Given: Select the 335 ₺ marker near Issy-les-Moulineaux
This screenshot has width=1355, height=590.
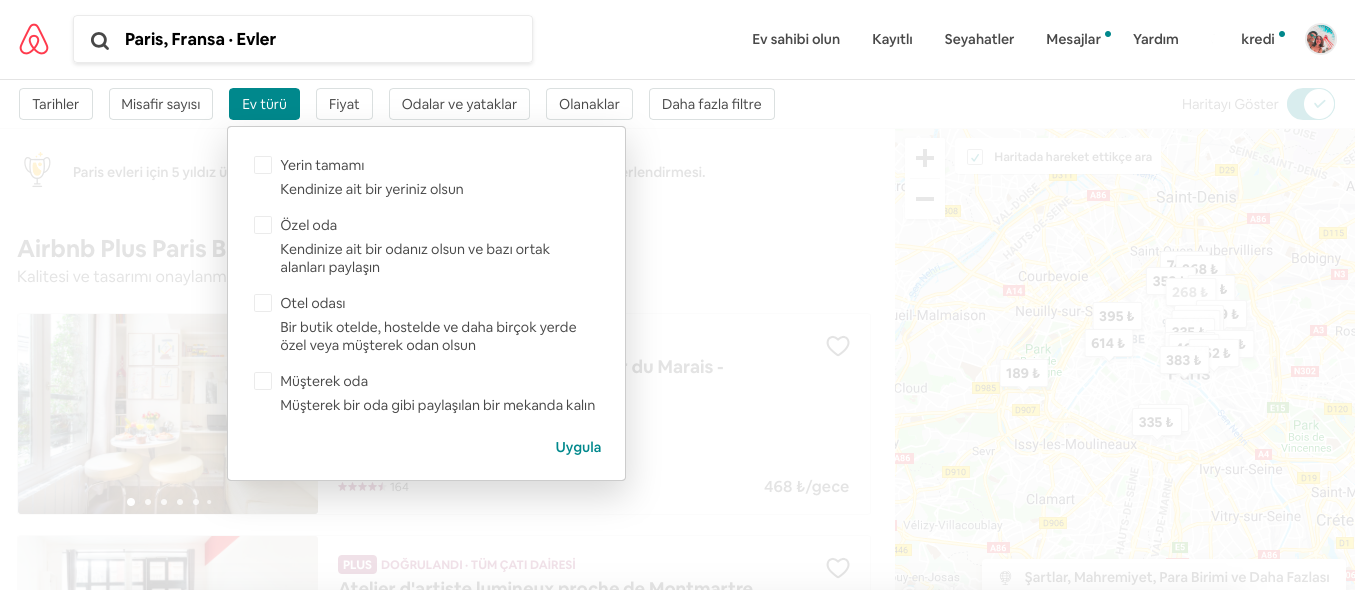Looking at the screenshot, I should click(1156, 422).
